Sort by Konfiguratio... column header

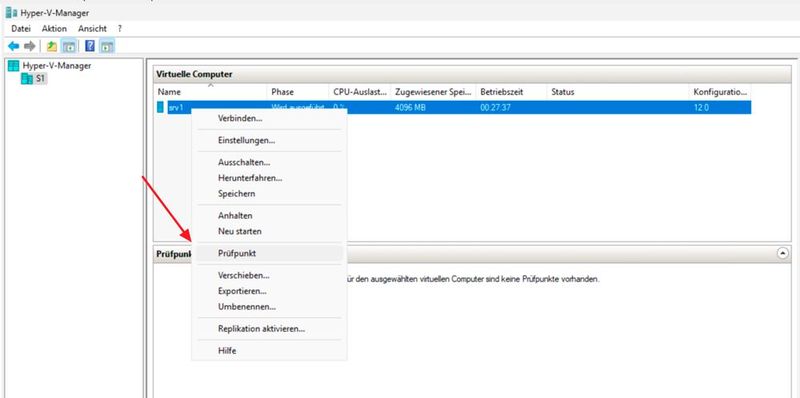tap(720, 92)
